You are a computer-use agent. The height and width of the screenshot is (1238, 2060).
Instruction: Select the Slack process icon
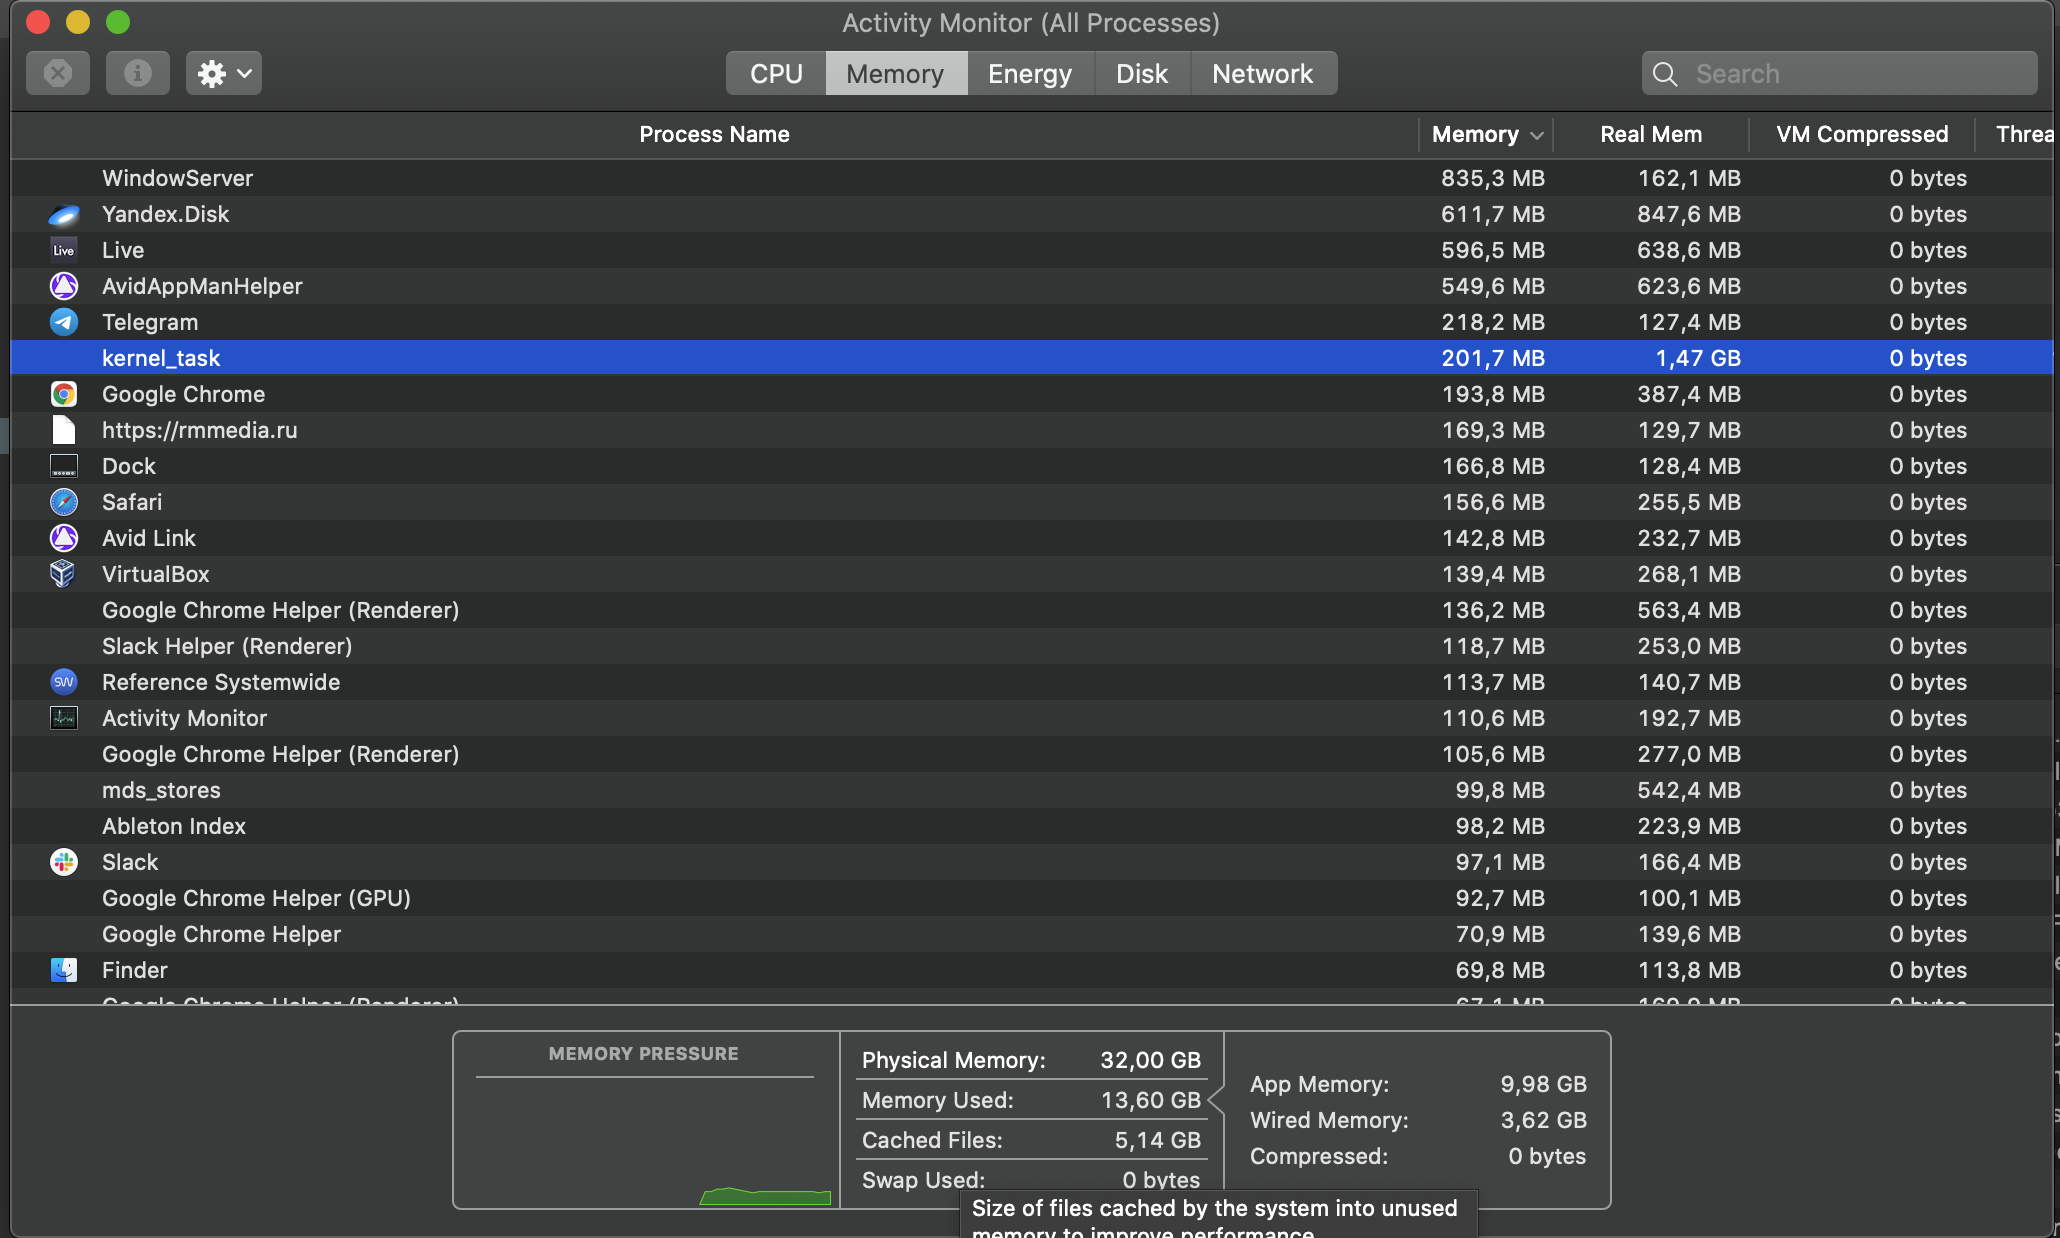tap(64, 862)
